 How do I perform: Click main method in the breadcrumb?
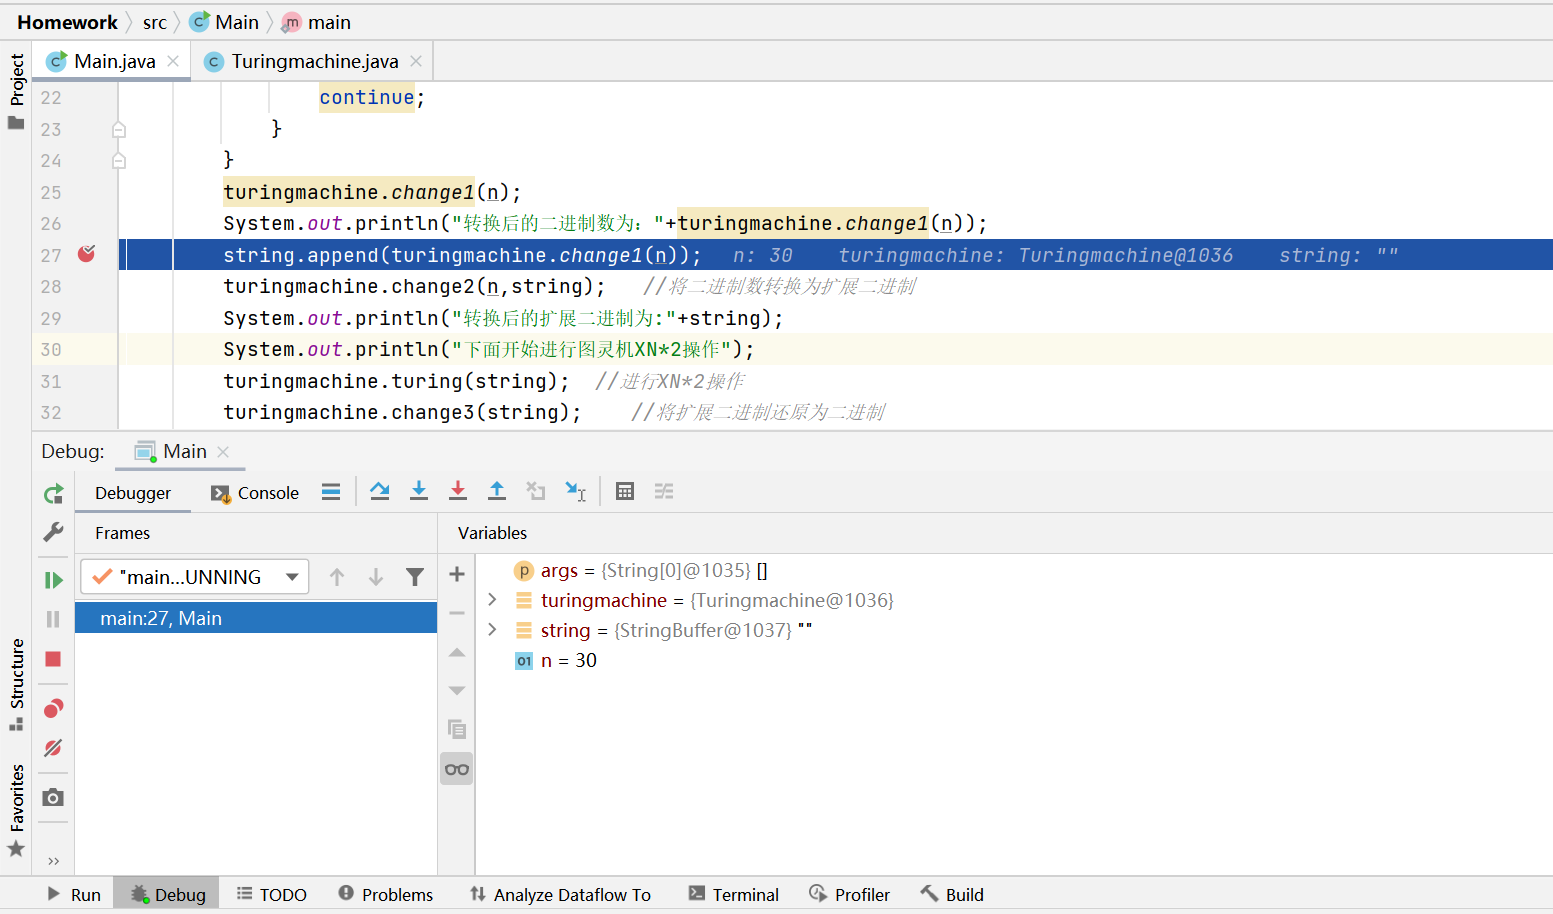317,22
